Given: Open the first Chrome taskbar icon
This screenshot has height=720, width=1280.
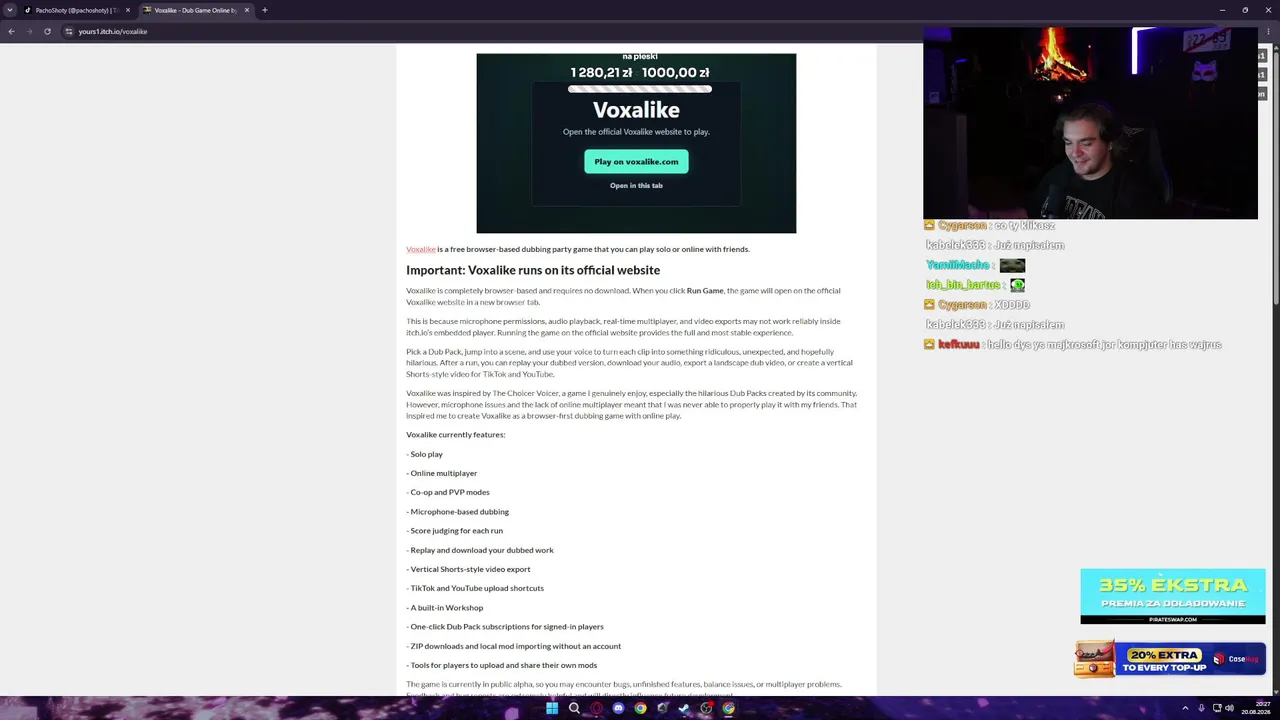Looking at the screenshot, I should (640, 708).
